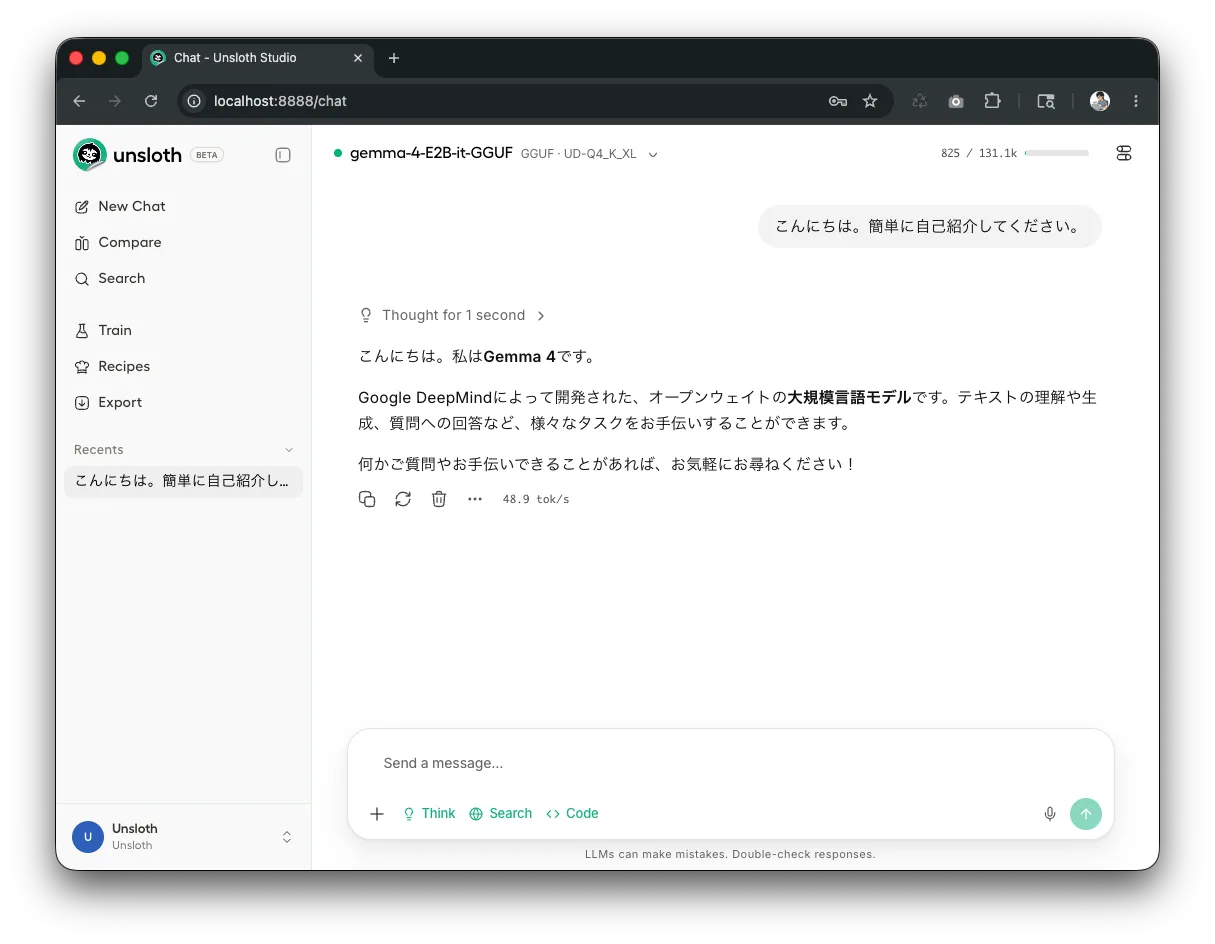Toggle the web Search option in composer

coord(501,814)
